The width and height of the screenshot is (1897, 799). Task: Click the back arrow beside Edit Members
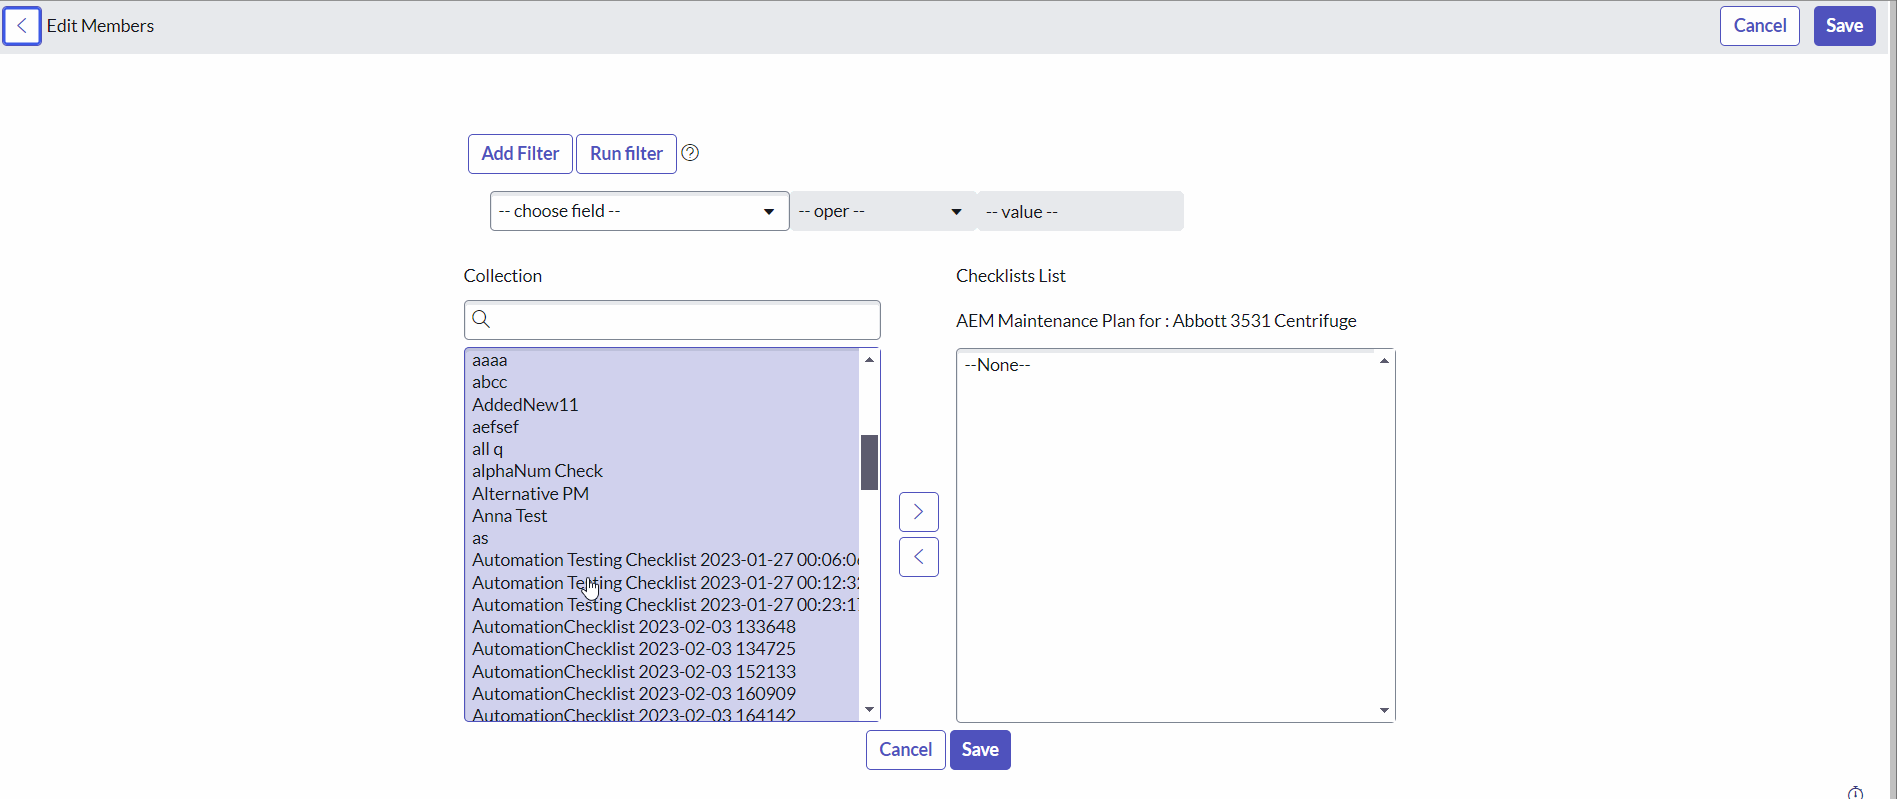[21, 26]
